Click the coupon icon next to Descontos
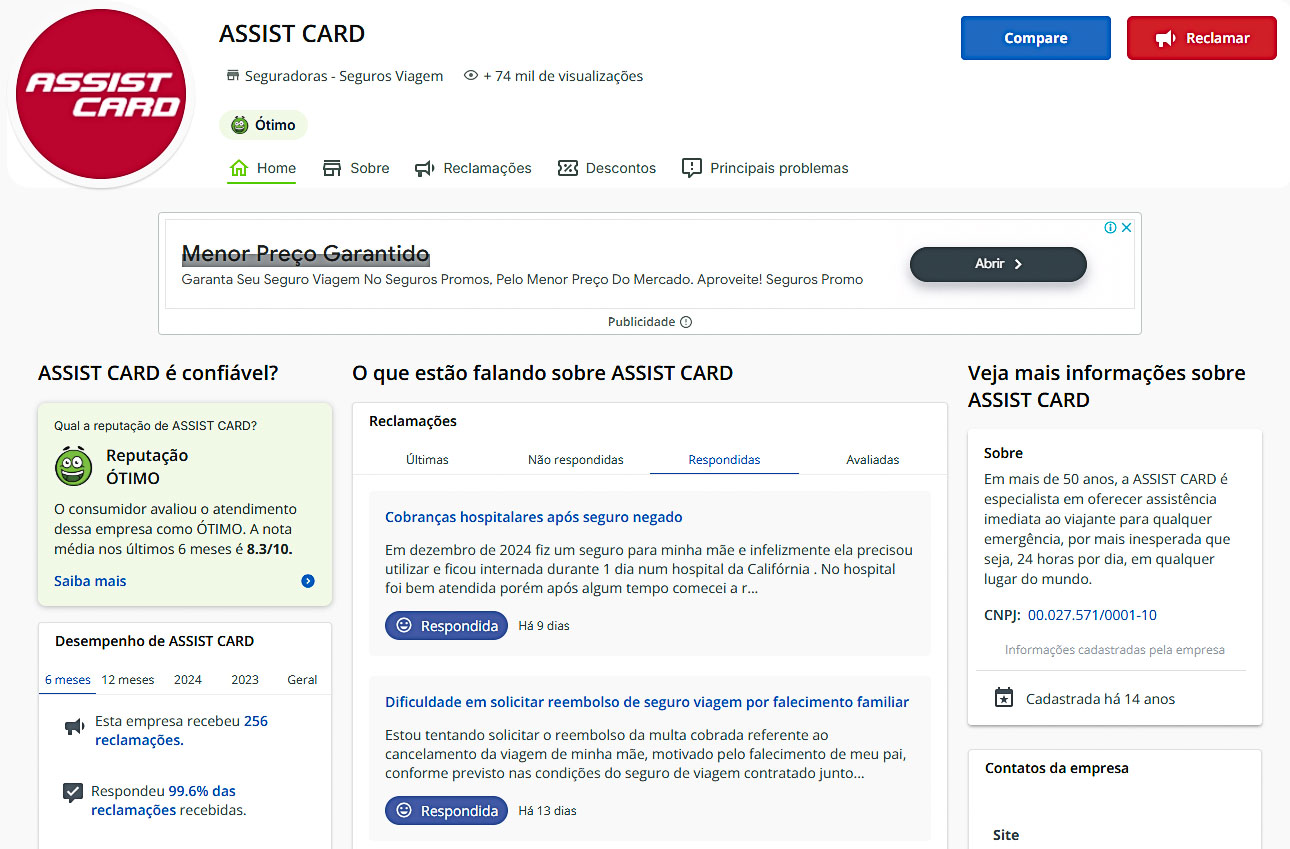Image resolution: width=1290 pixels, height=849 pixels. pos(568,168)
